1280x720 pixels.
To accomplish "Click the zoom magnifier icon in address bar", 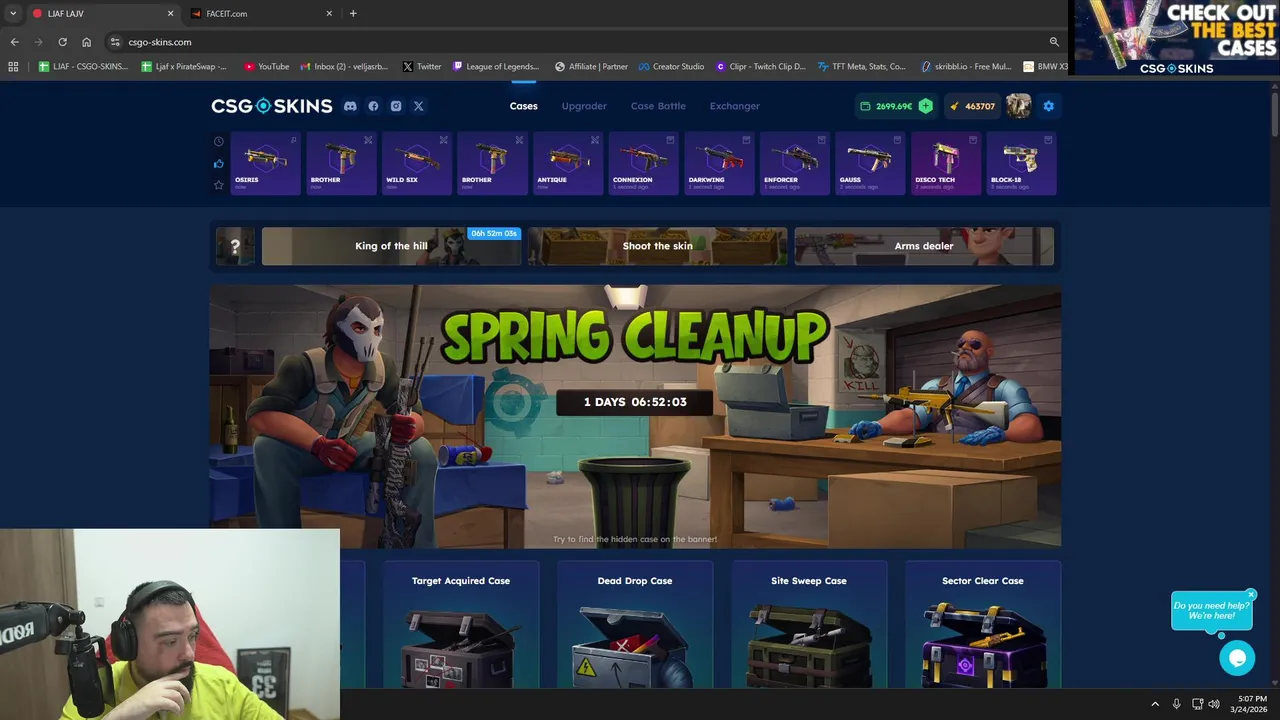I will [x=1054, y=42].
